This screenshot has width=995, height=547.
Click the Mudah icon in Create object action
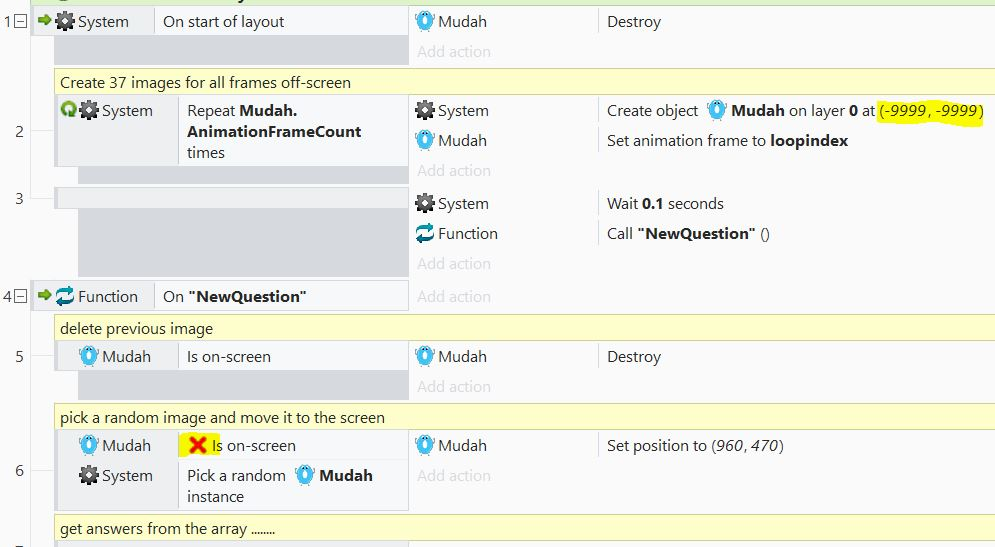tap(716, 110)
